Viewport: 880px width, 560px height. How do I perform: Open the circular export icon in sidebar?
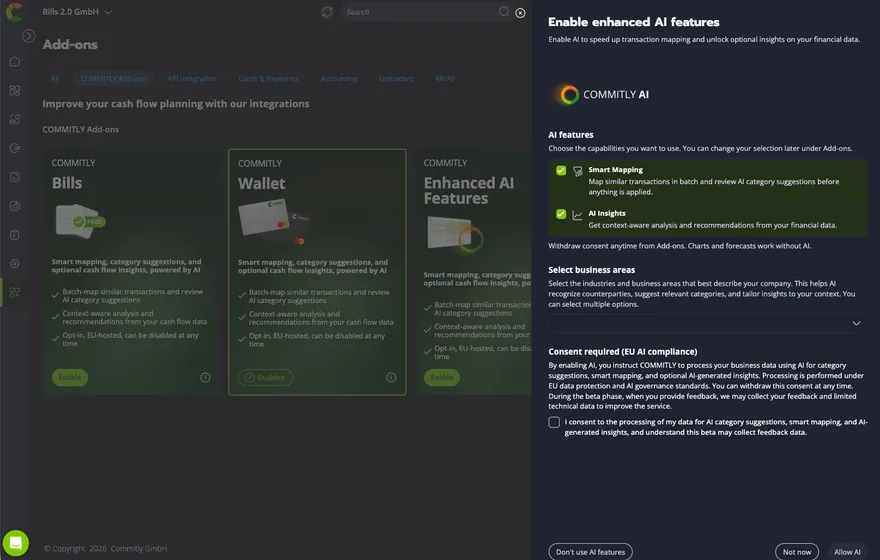coord(15,148)
